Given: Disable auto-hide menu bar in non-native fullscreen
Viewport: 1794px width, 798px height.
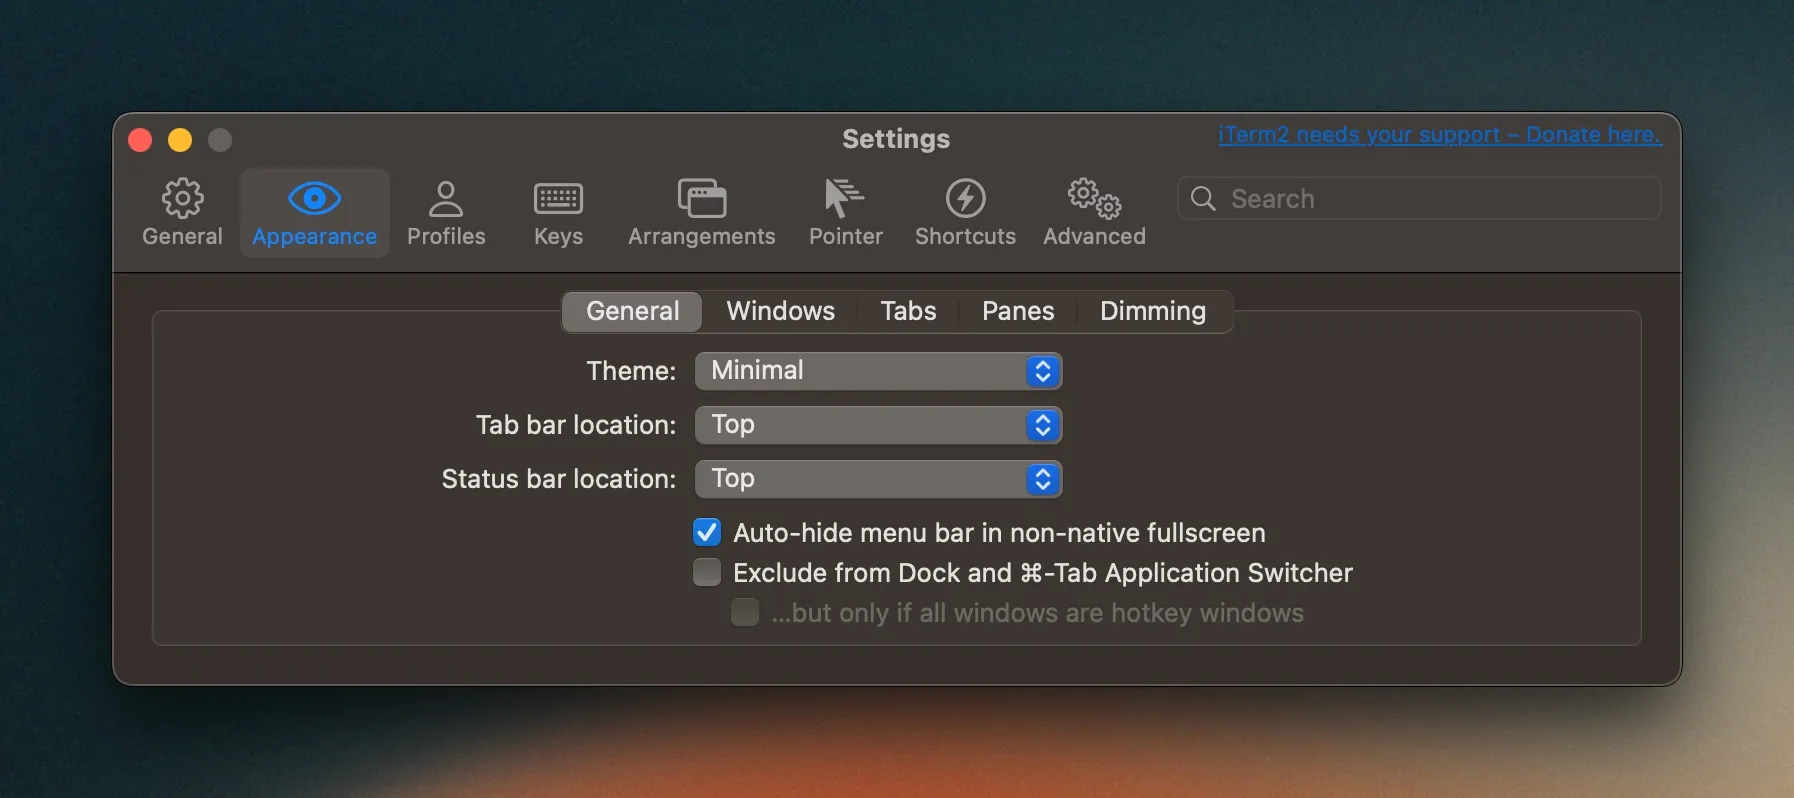Looking at the screenshot, I should (x=707, y=532).
